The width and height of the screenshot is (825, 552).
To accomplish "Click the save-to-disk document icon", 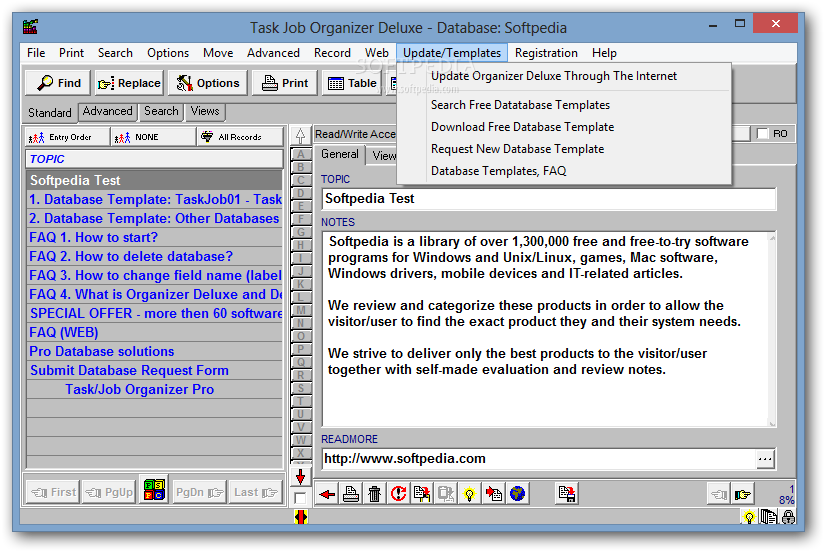I will coord(567,494).
